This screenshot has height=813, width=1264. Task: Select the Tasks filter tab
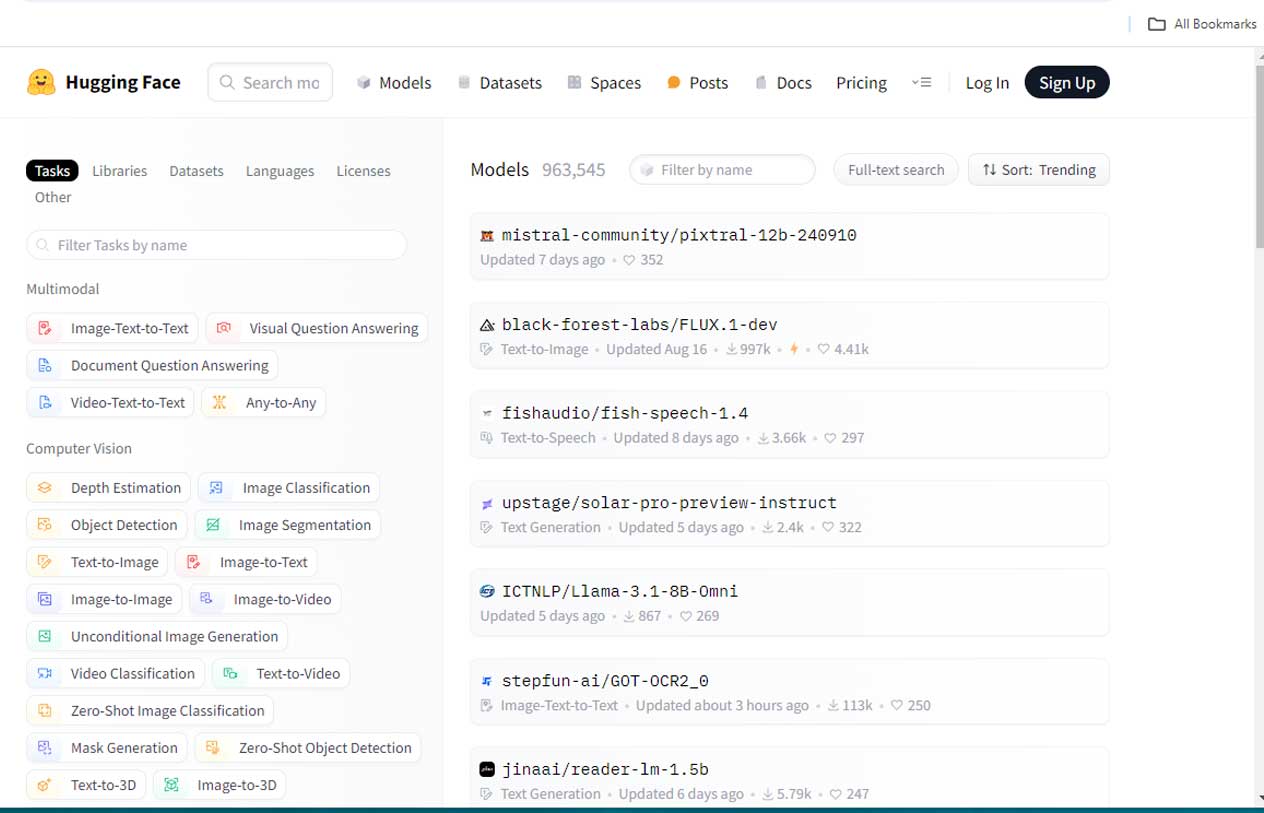coord(52,171)
